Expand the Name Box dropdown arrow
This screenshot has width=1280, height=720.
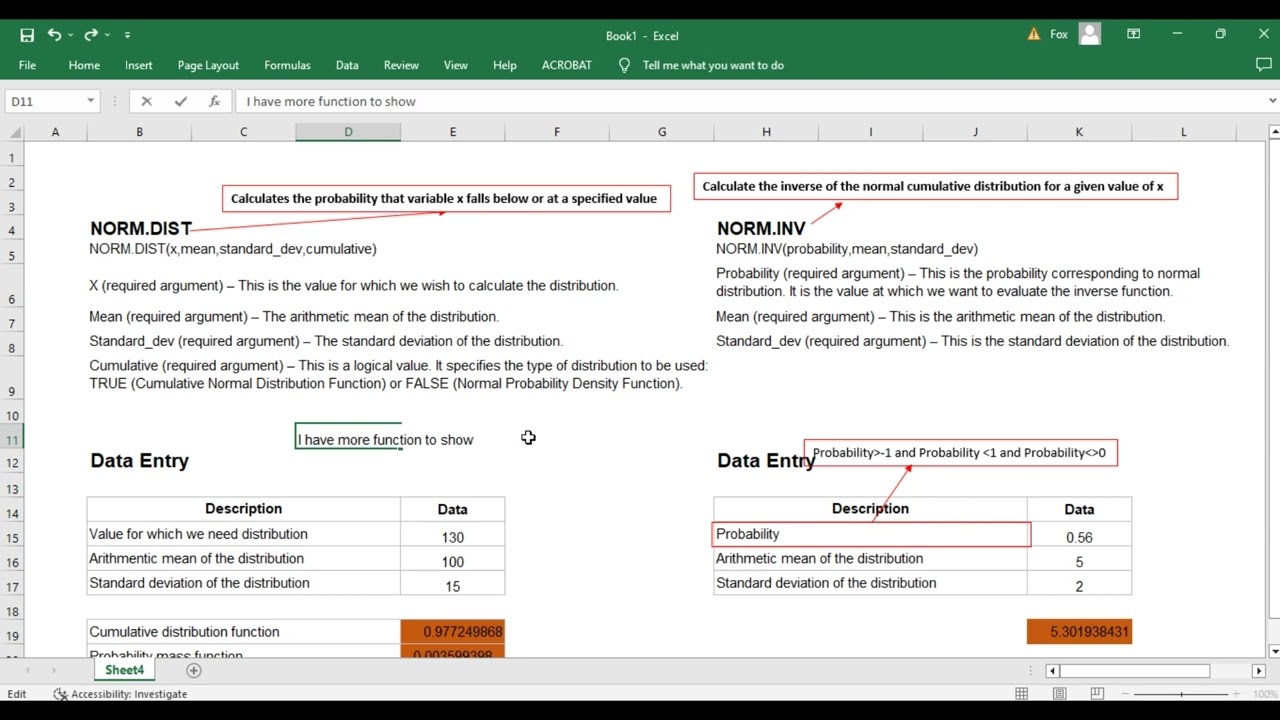[90, 101]
